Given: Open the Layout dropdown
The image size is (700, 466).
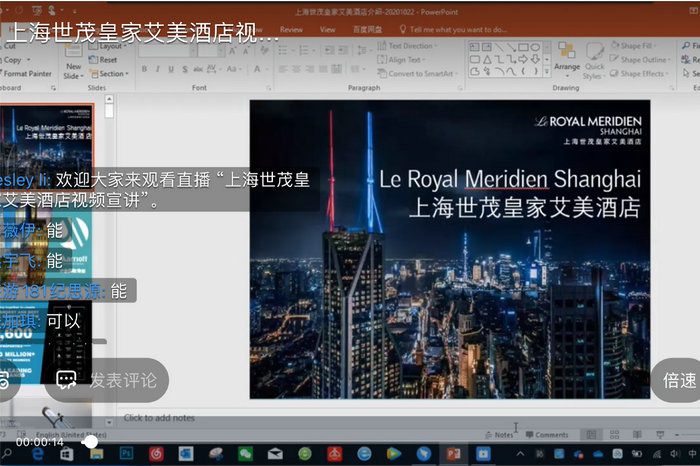Looking at the screenshot, I should pos(108,46).
